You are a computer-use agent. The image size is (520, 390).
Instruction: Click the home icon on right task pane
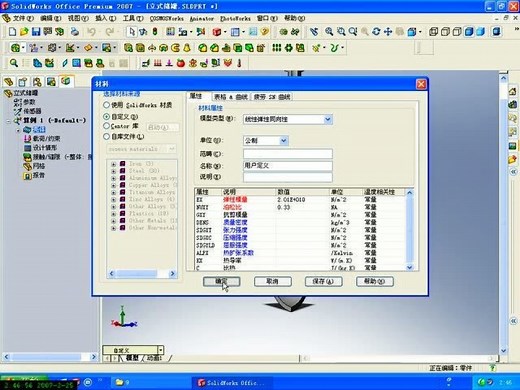click(x=513, y=91)
